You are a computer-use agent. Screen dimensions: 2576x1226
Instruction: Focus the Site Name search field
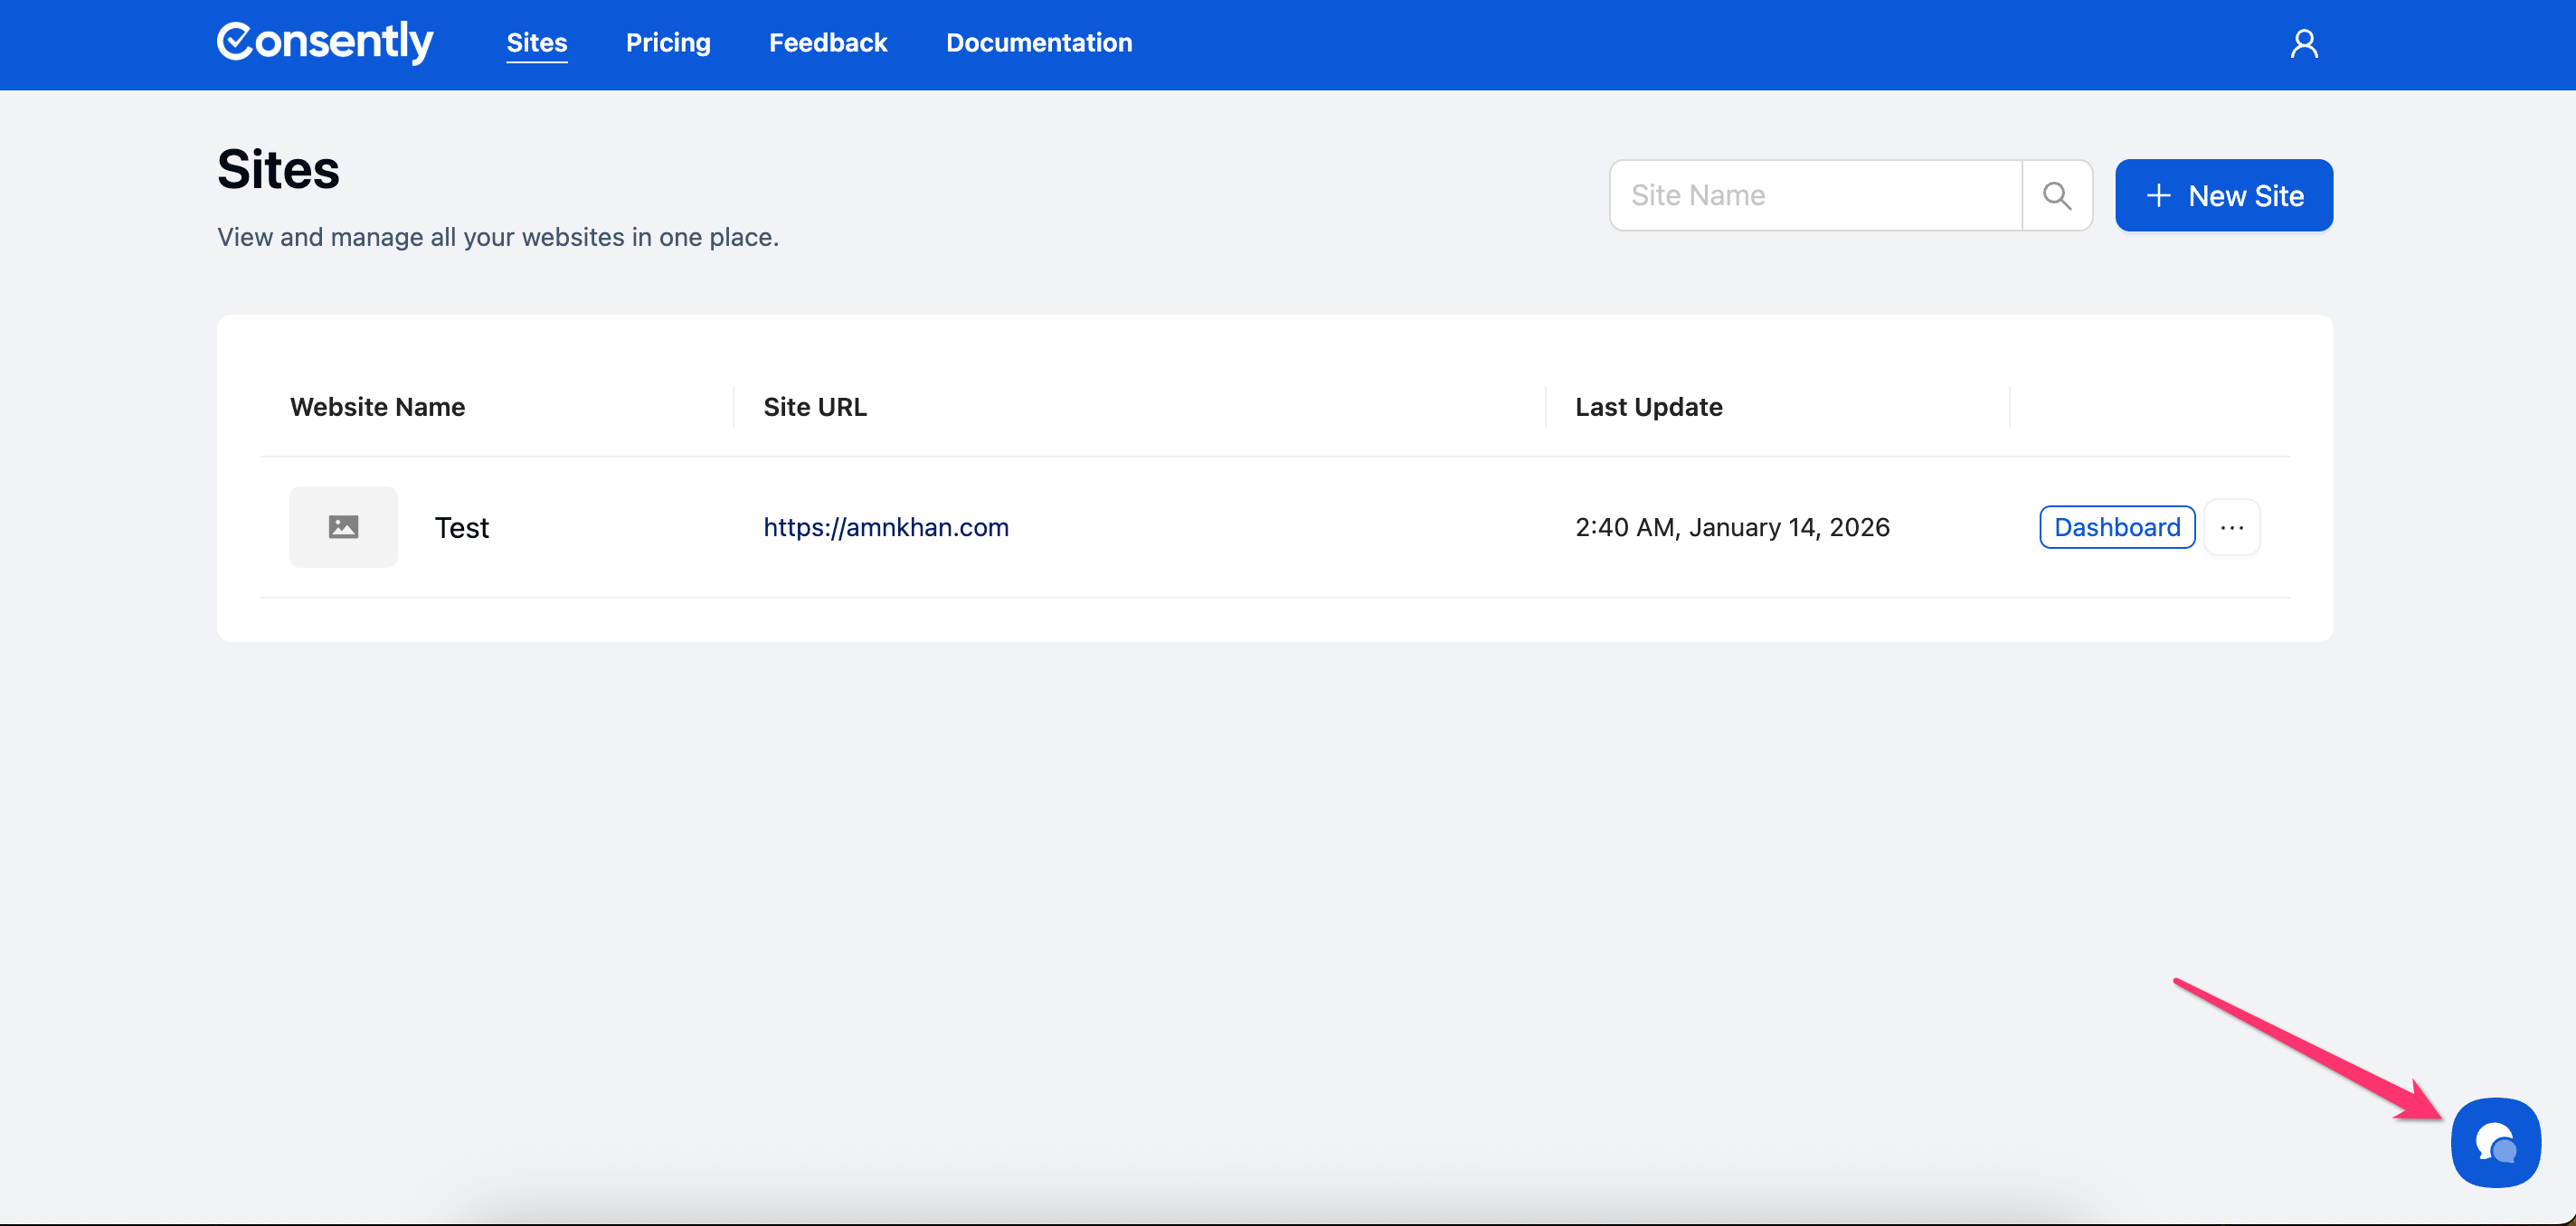1815,196
